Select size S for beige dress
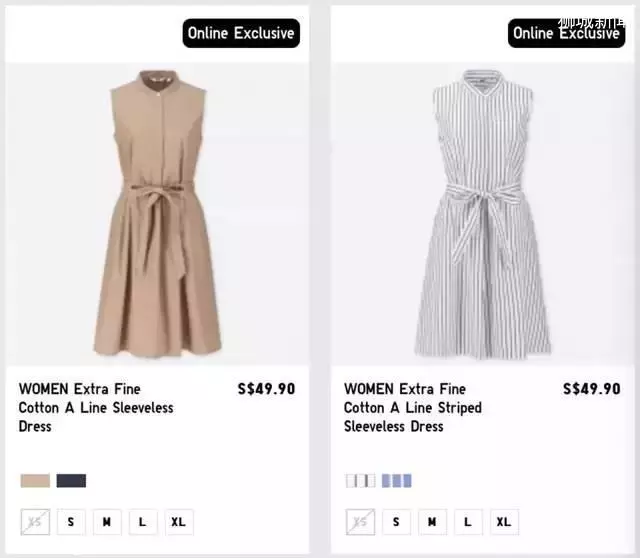640x558 pixels. click(71, 522)
